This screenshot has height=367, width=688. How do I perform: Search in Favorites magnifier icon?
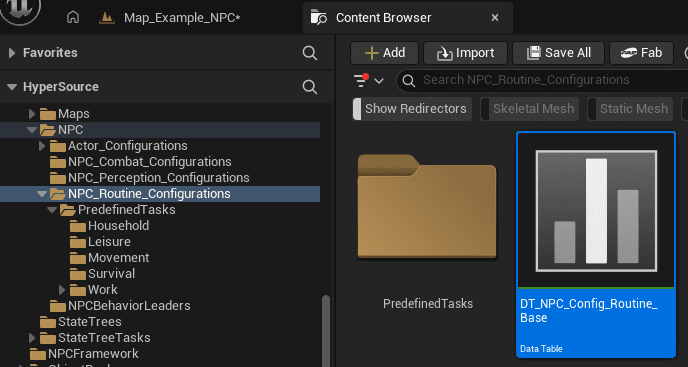click(x=310, y=53)
